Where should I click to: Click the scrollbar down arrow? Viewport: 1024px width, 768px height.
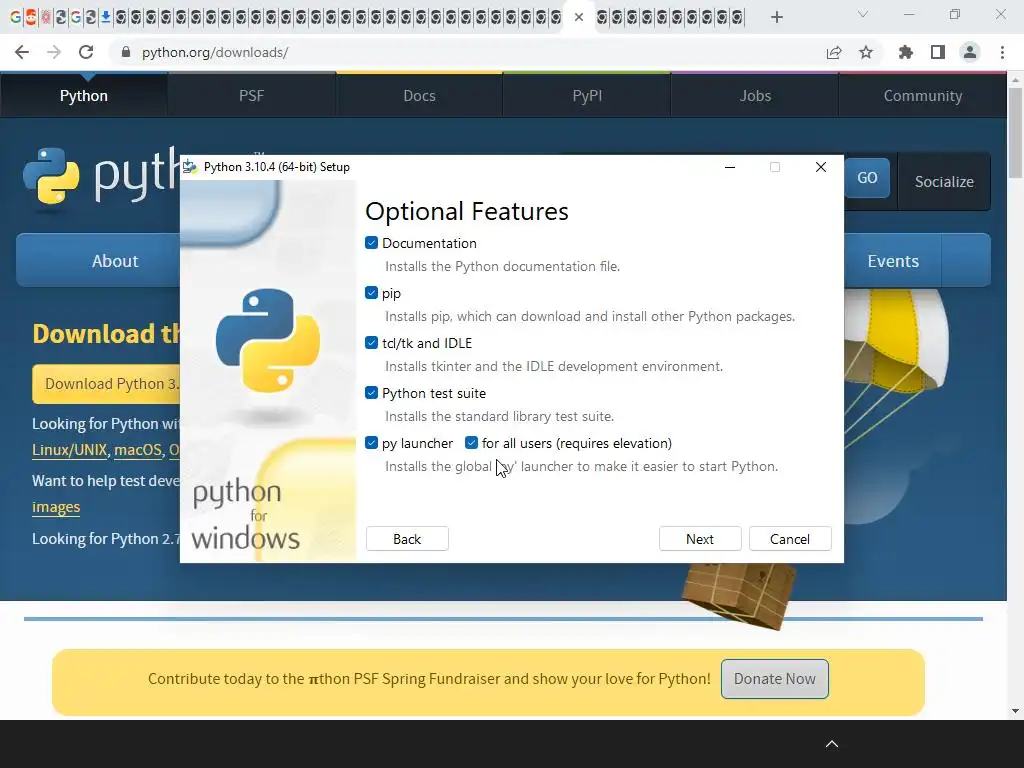click(1015, 711)
